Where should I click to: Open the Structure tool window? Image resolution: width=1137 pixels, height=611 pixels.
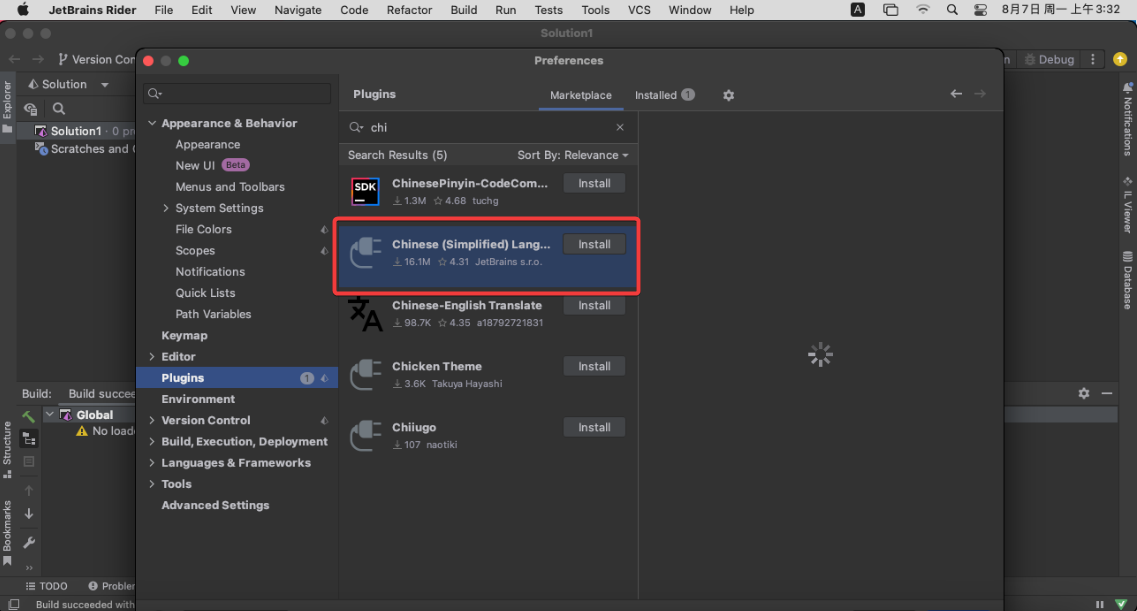(7, 449)
